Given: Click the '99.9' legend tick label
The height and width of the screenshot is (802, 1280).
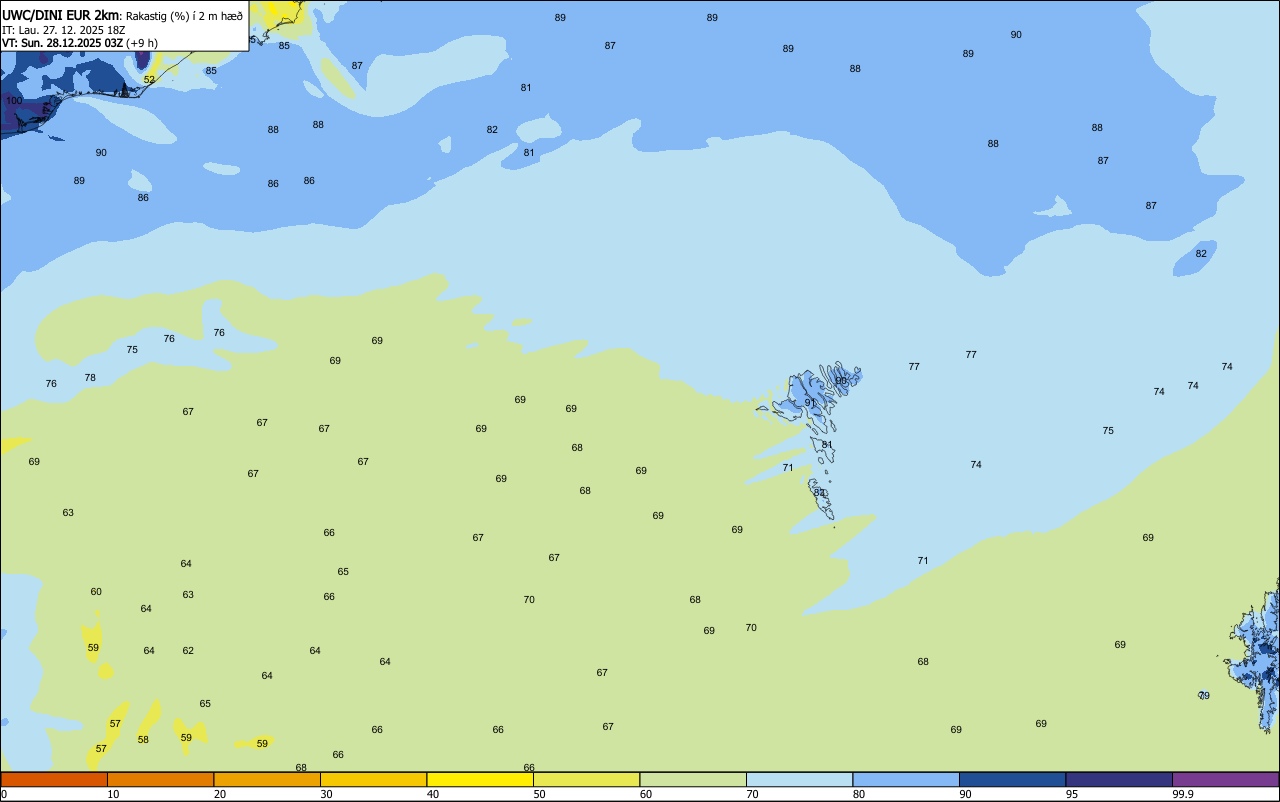Looking at the screenshot, I should pyautogui.click(x=1183, y=794).
